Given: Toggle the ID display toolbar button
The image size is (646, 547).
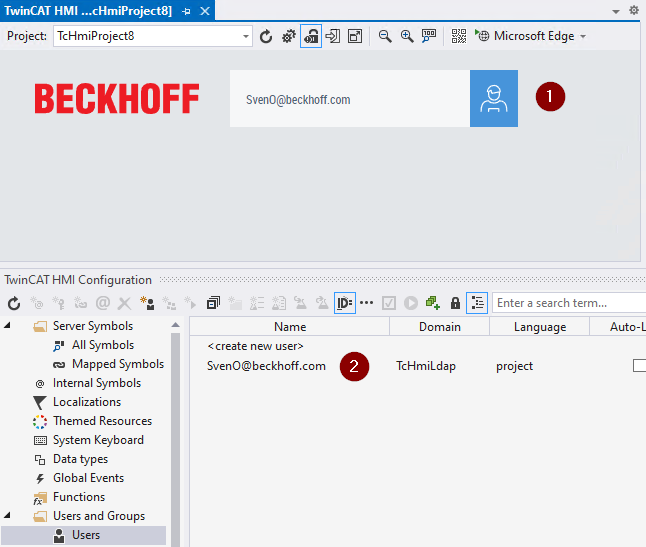Looking at the screenshot, I should pos(345,304).
